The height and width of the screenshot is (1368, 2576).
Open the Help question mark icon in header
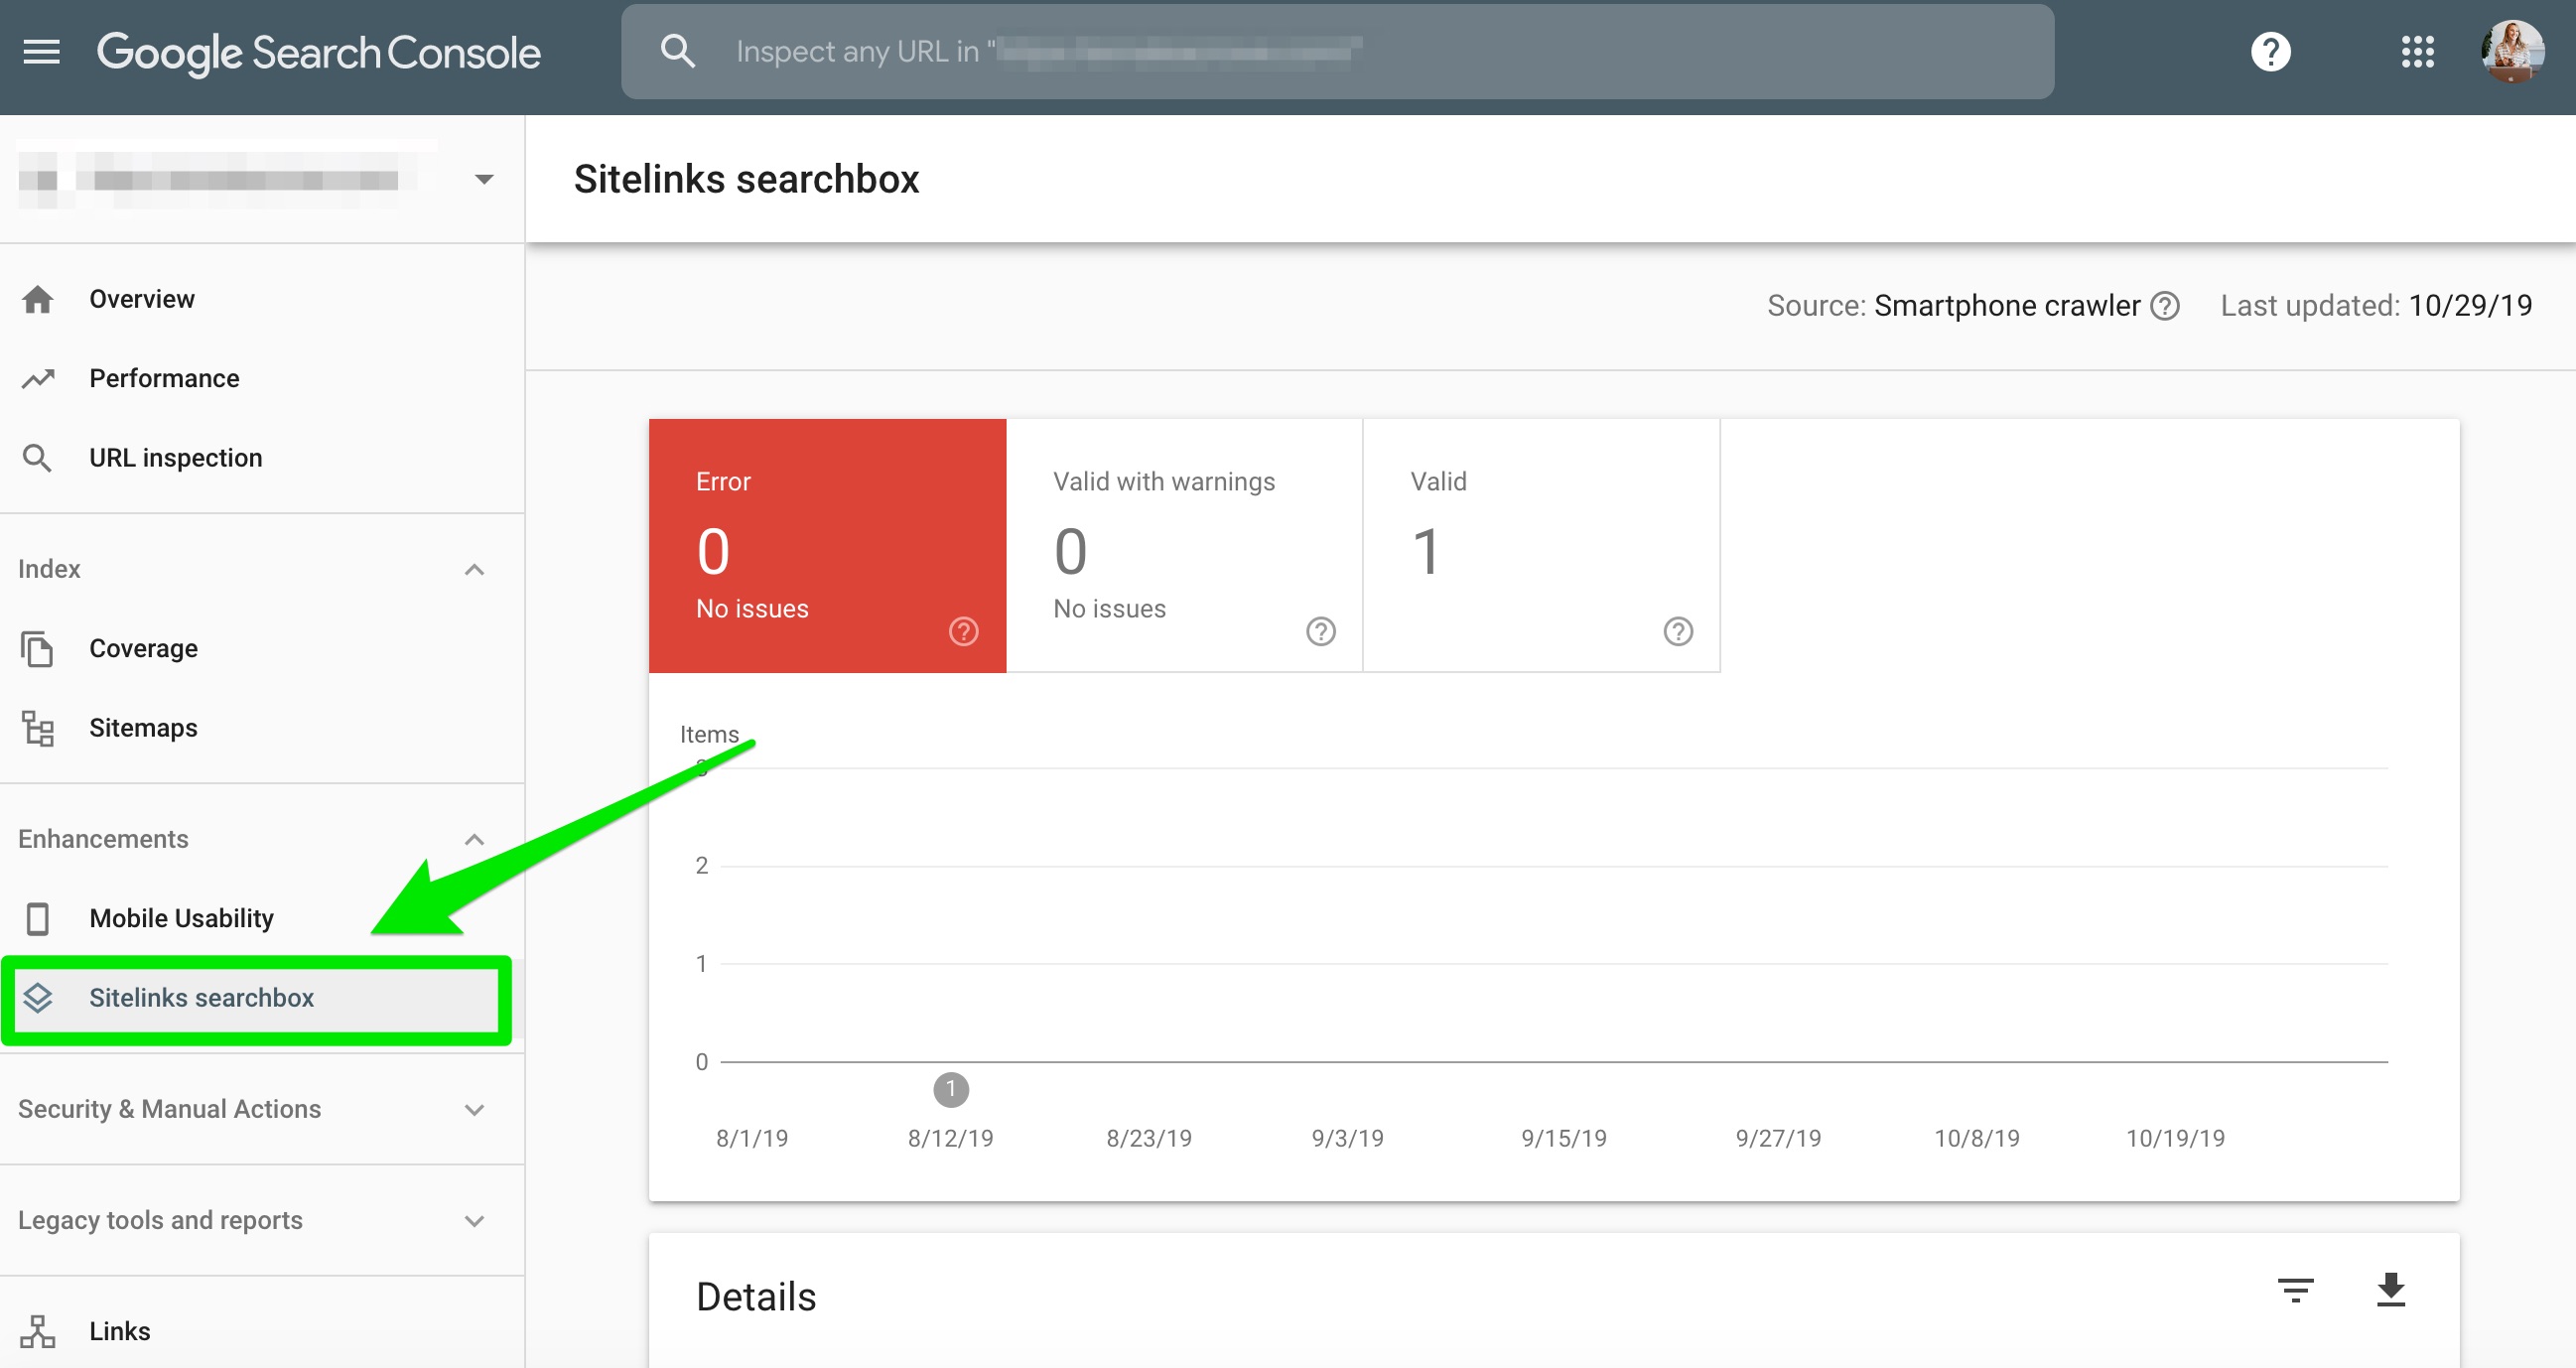[2270, 51]
